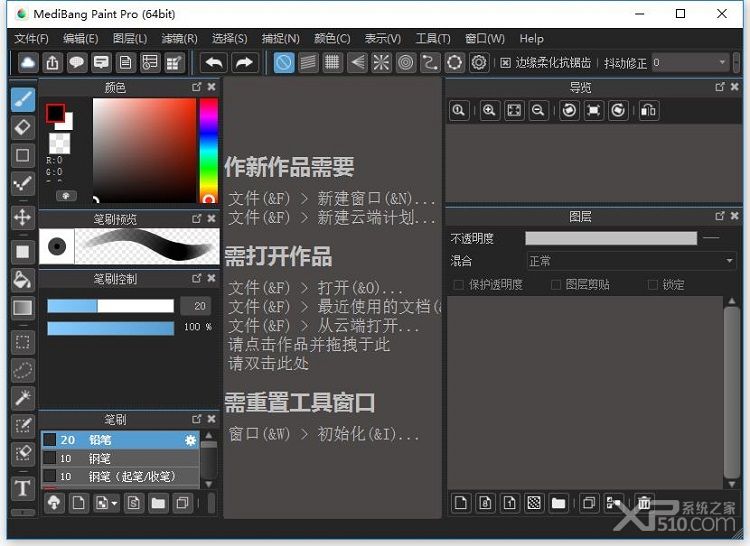Click the cloud save icon in toolbar
Viewport: 750px width, 546px height.
click(28, 63)
